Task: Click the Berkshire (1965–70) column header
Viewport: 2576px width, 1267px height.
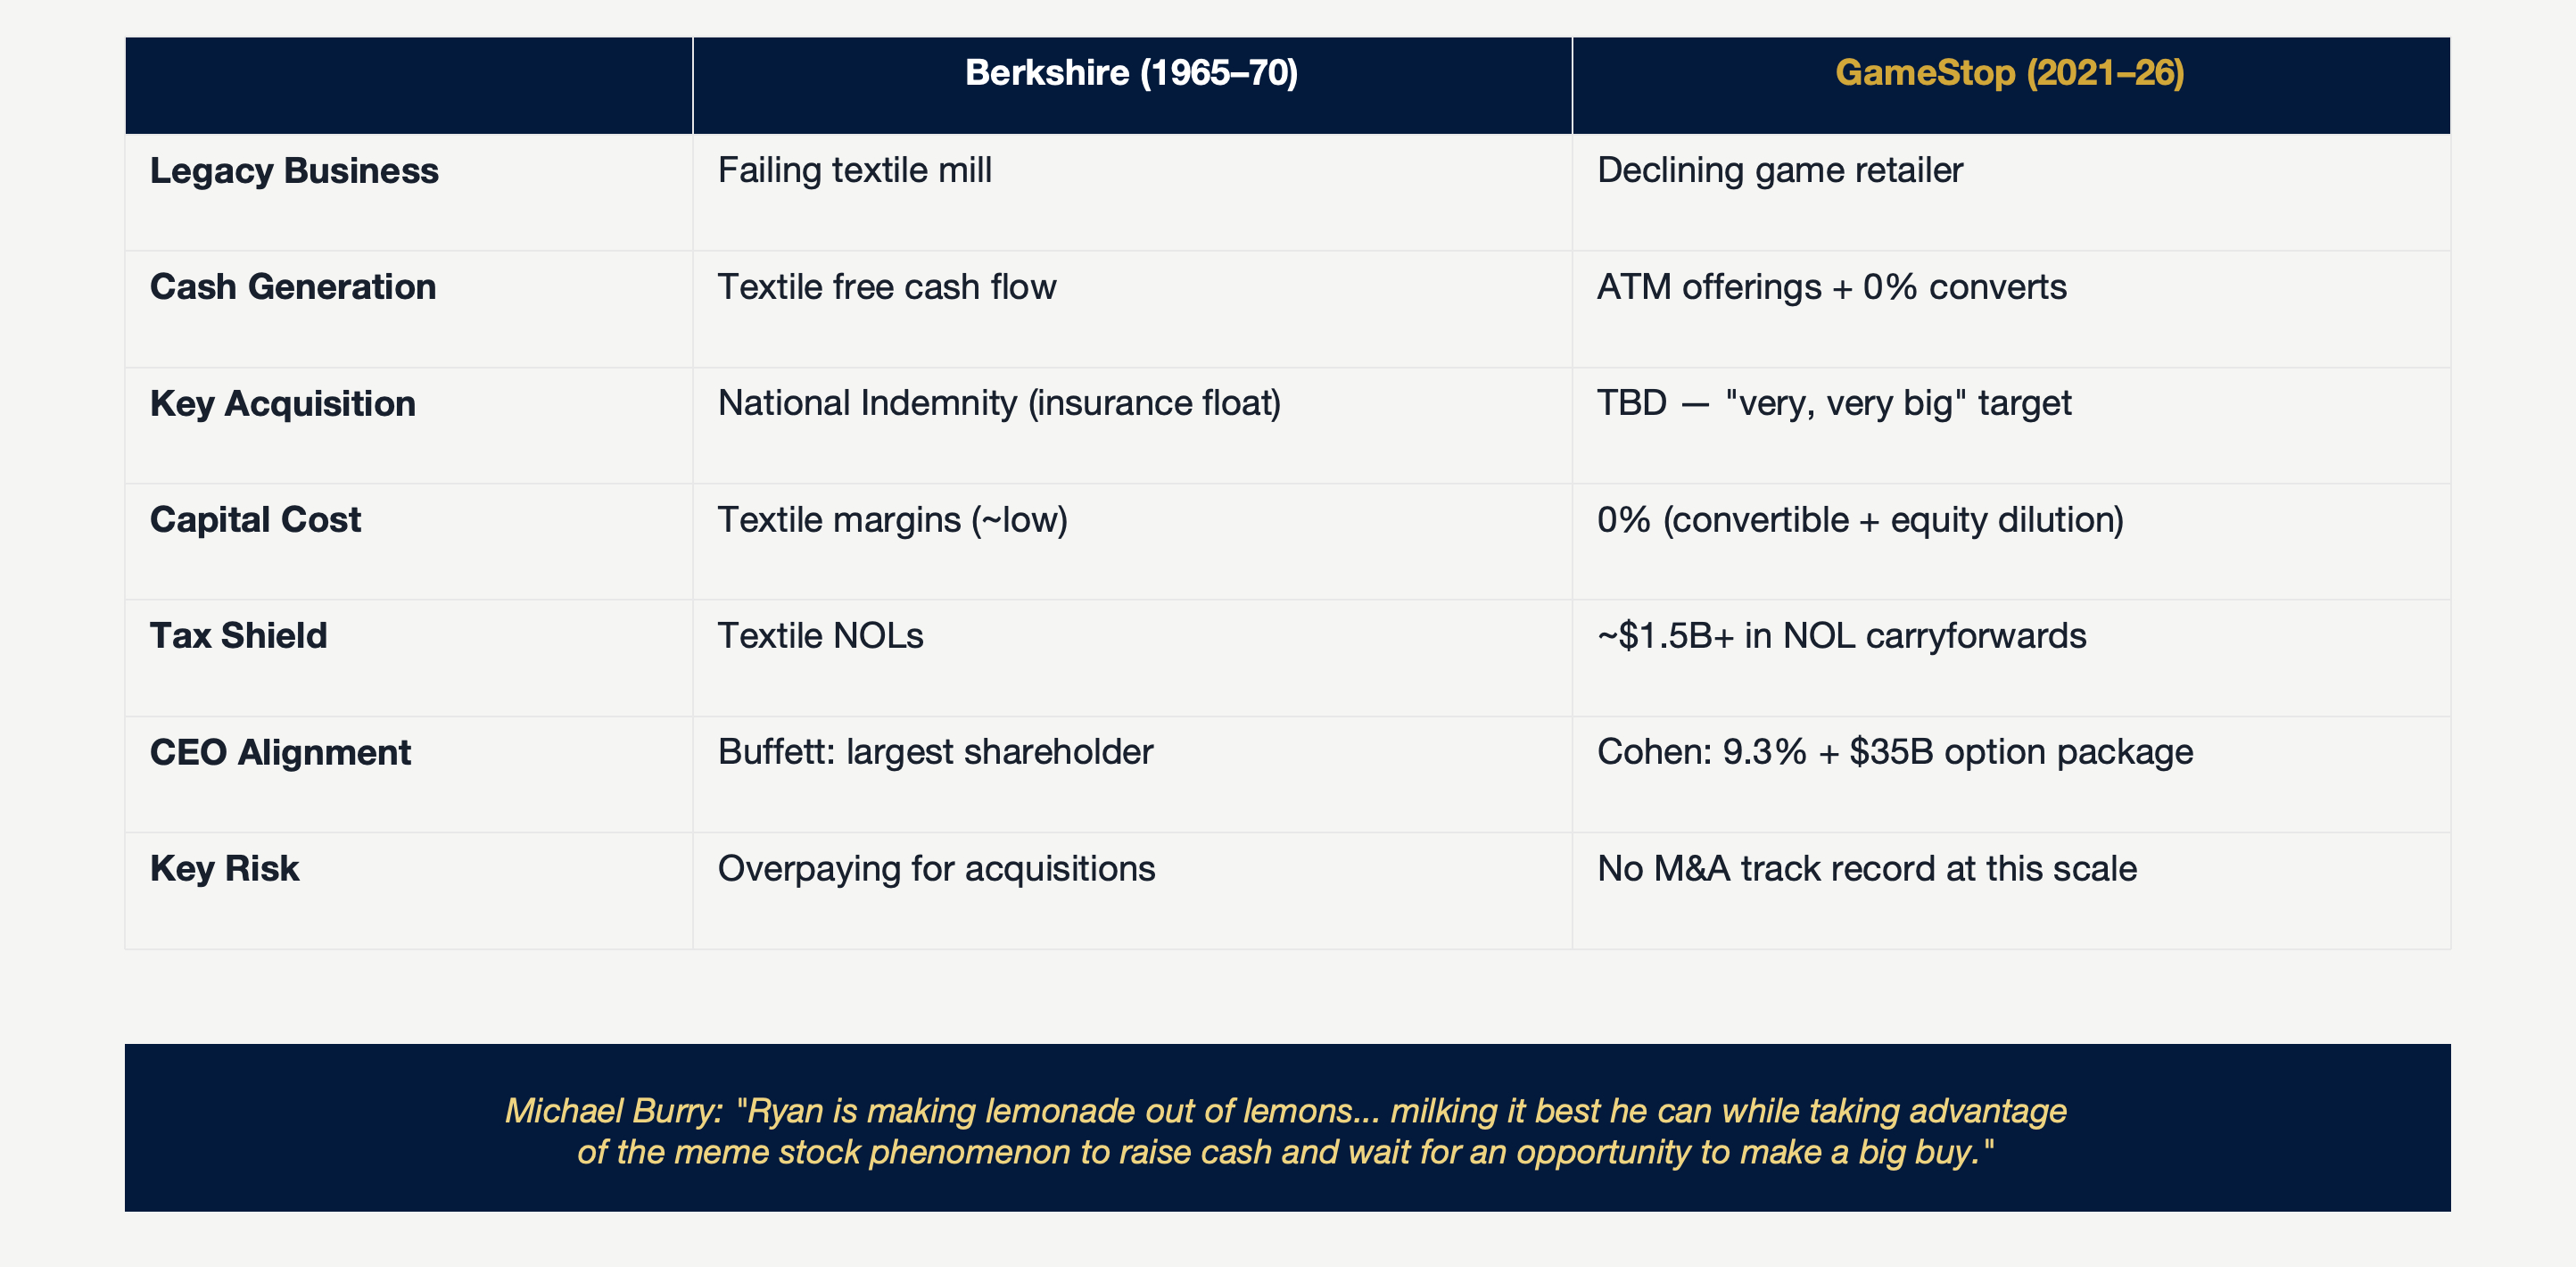Action: 1131,73
